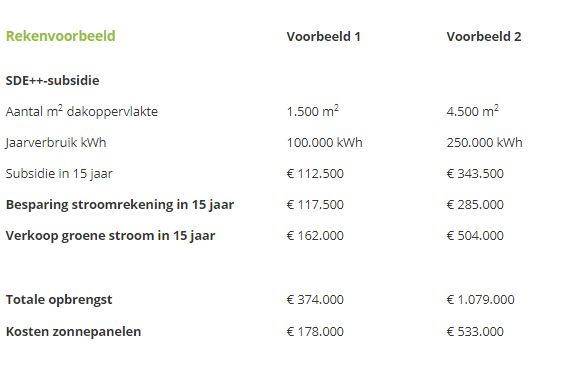Click the SDE++-subsidie label

point(53,80)
